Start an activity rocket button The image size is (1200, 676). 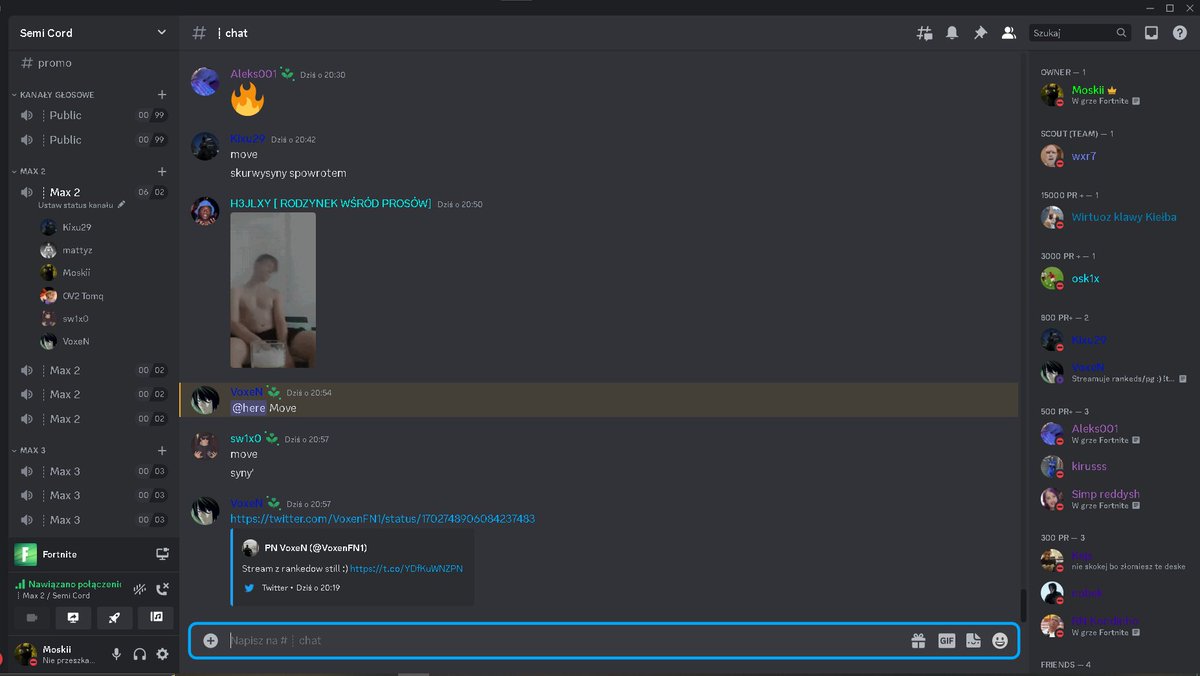point(114,617)
